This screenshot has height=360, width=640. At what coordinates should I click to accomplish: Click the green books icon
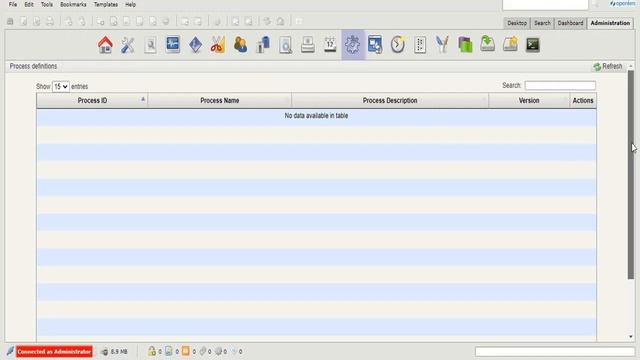[x=465, y=45]
